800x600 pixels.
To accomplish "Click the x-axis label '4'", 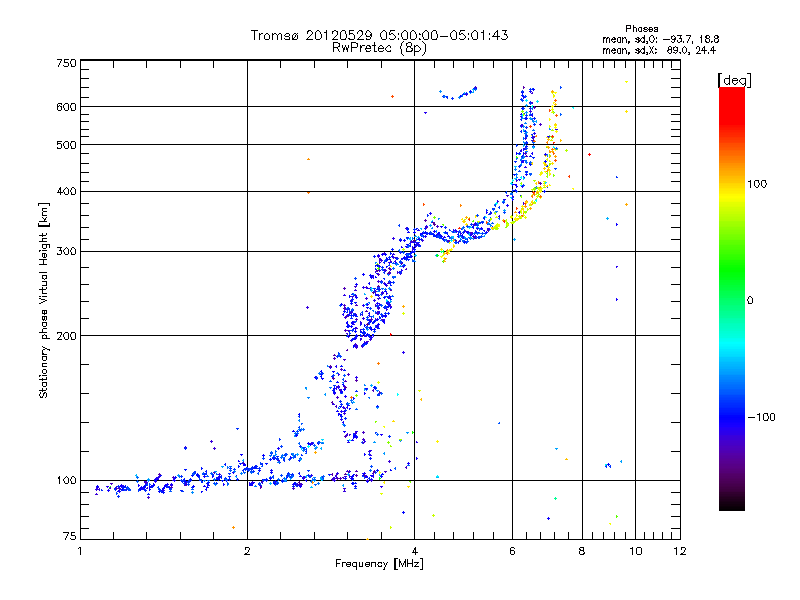I will tap(414, 551).
